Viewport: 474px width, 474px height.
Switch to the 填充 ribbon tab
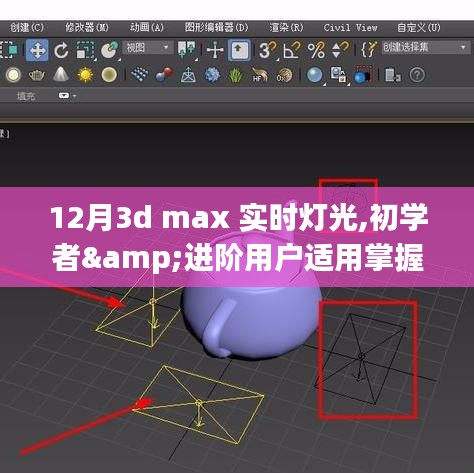(26, 97)
